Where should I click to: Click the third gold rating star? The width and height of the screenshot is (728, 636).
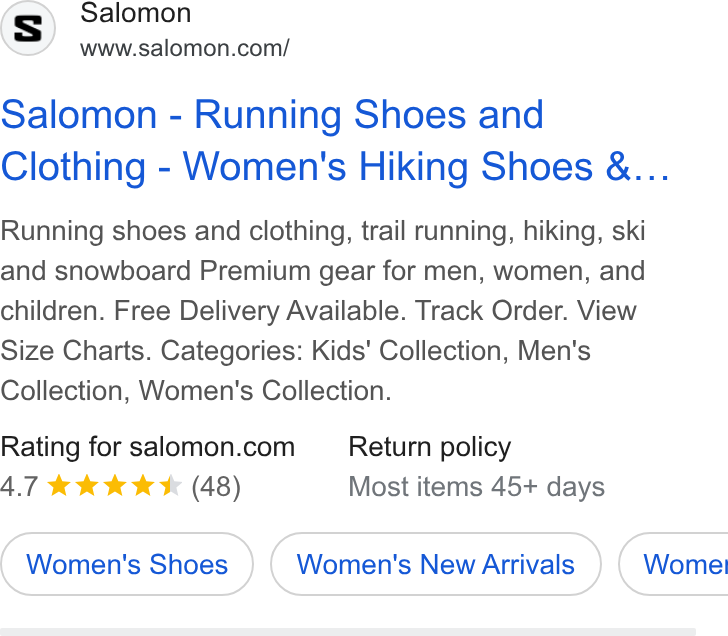coord(115,486)
